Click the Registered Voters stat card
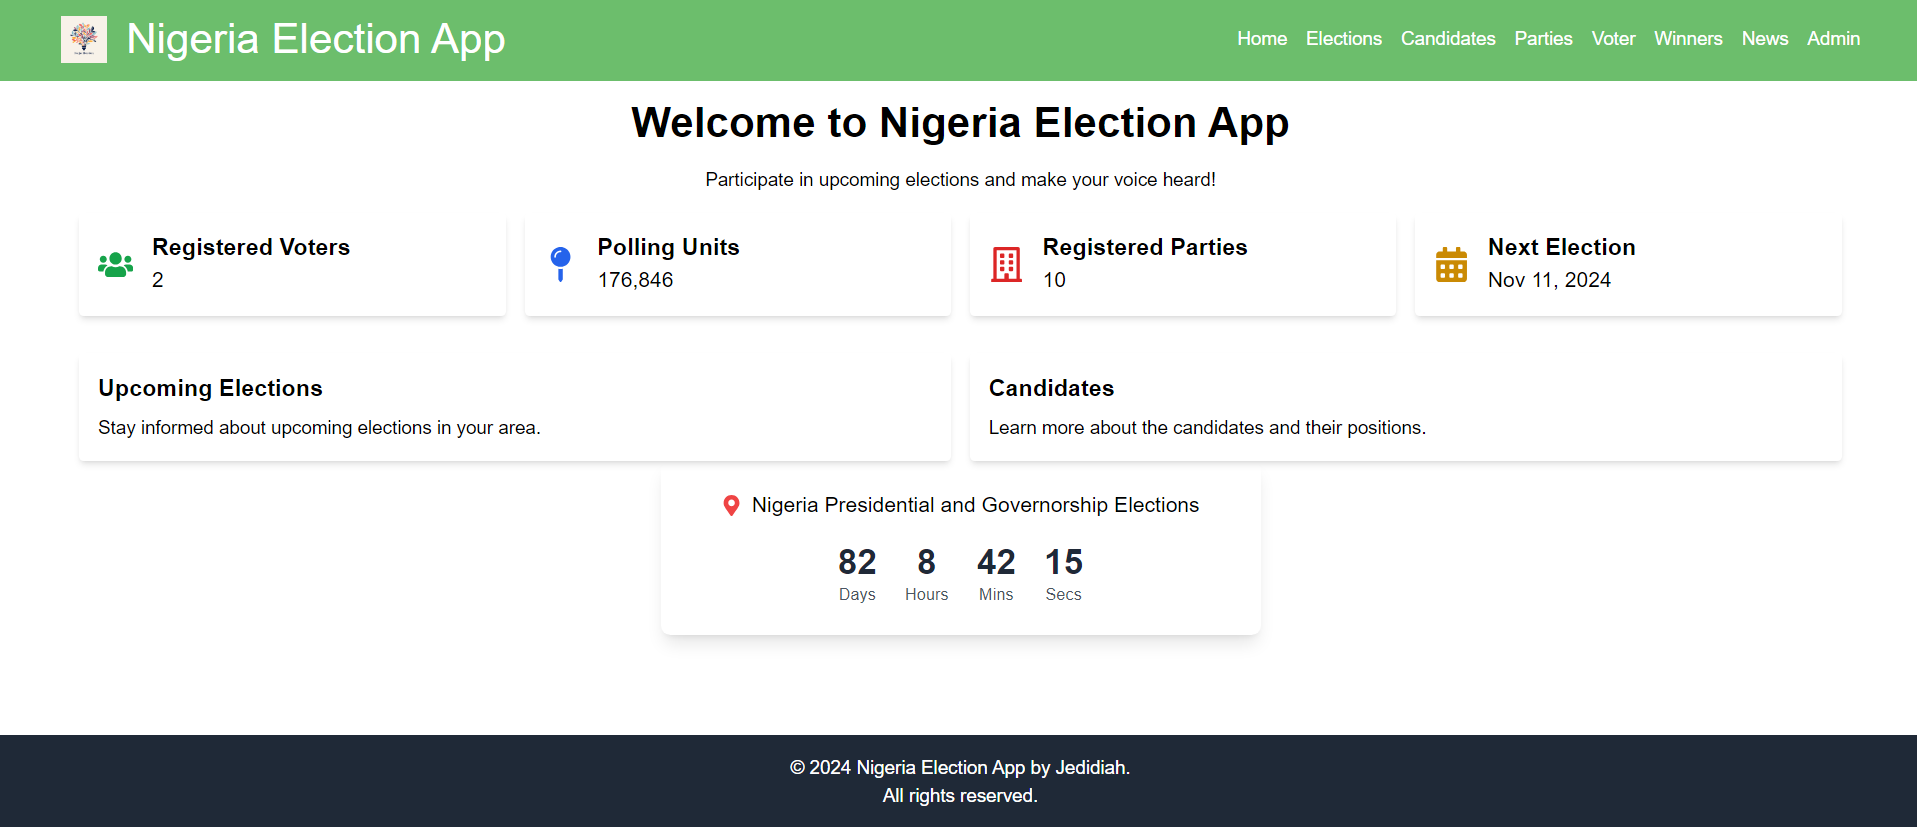This screenshot has width=1917, height=827. coord(292,265)
